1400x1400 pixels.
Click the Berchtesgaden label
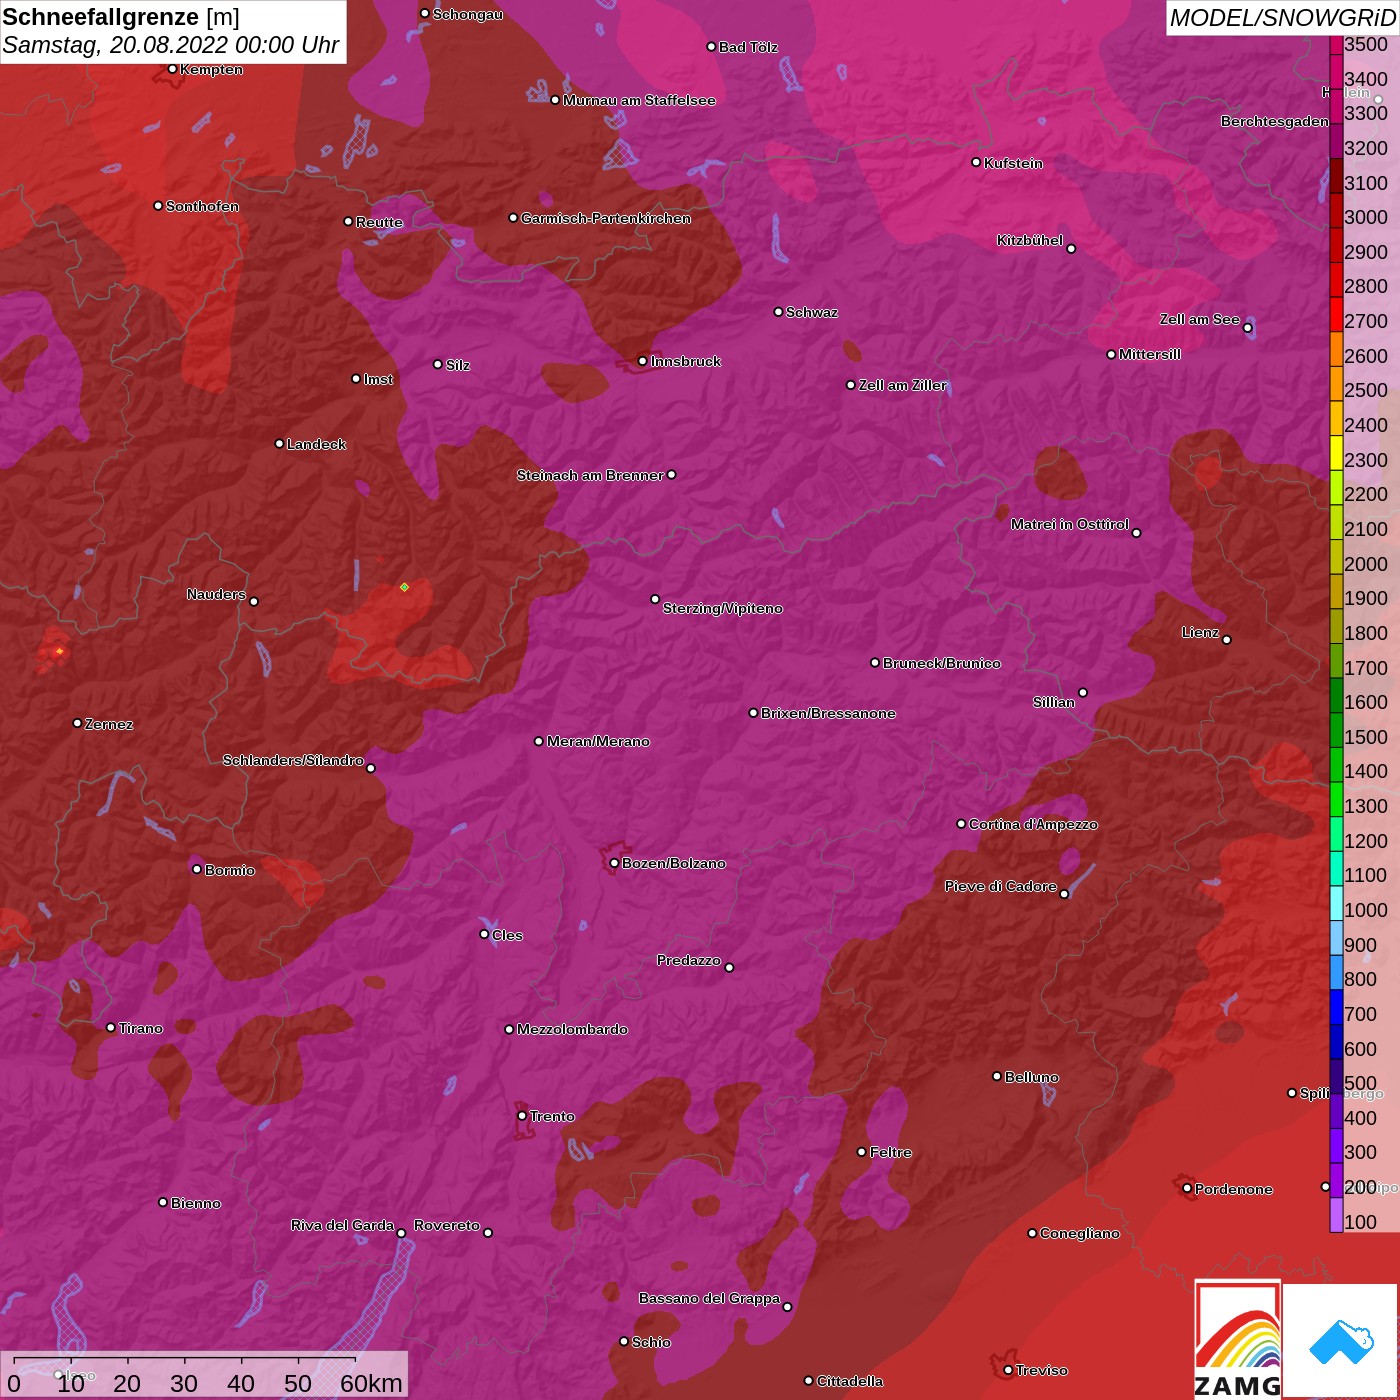click(x=1275, y=121)
